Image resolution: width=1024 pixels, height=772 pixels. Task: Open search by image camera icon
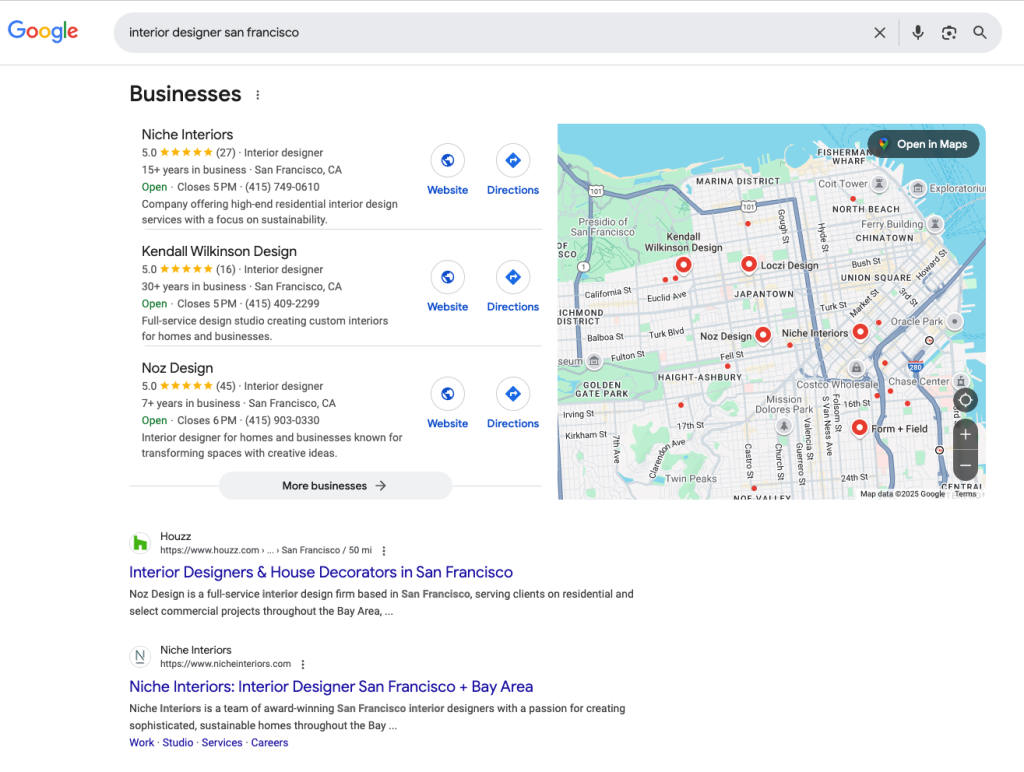pos(949,33)
